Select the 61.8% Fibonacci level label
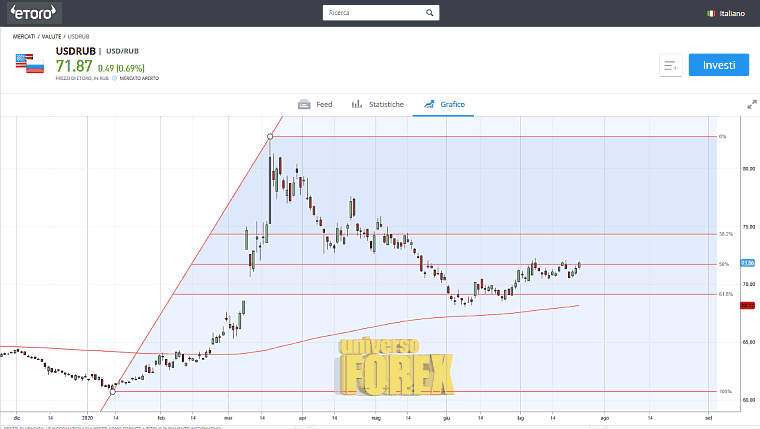This screenshot has height=429, width=760. (725, 294)
